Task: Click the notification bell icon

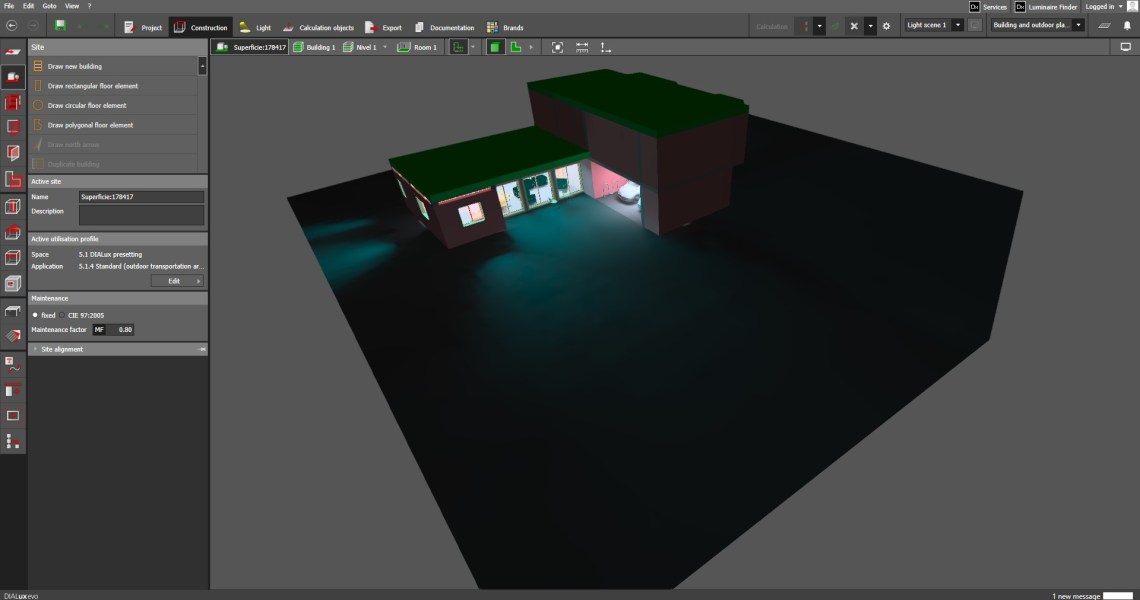Action: [x=1127, y=26]
